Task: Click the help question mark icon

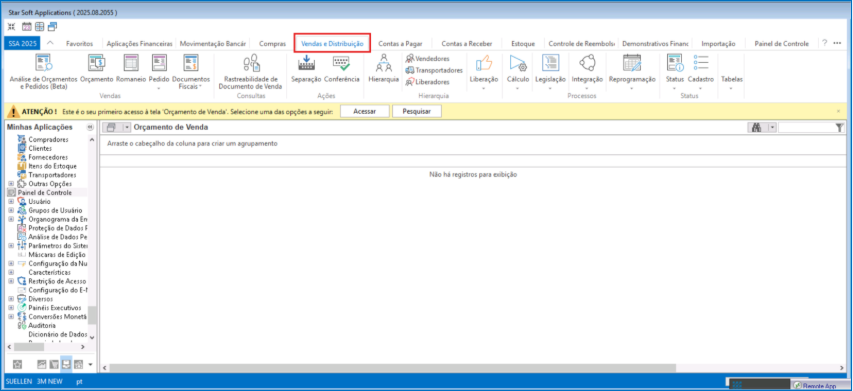Action: click(824, 42)
